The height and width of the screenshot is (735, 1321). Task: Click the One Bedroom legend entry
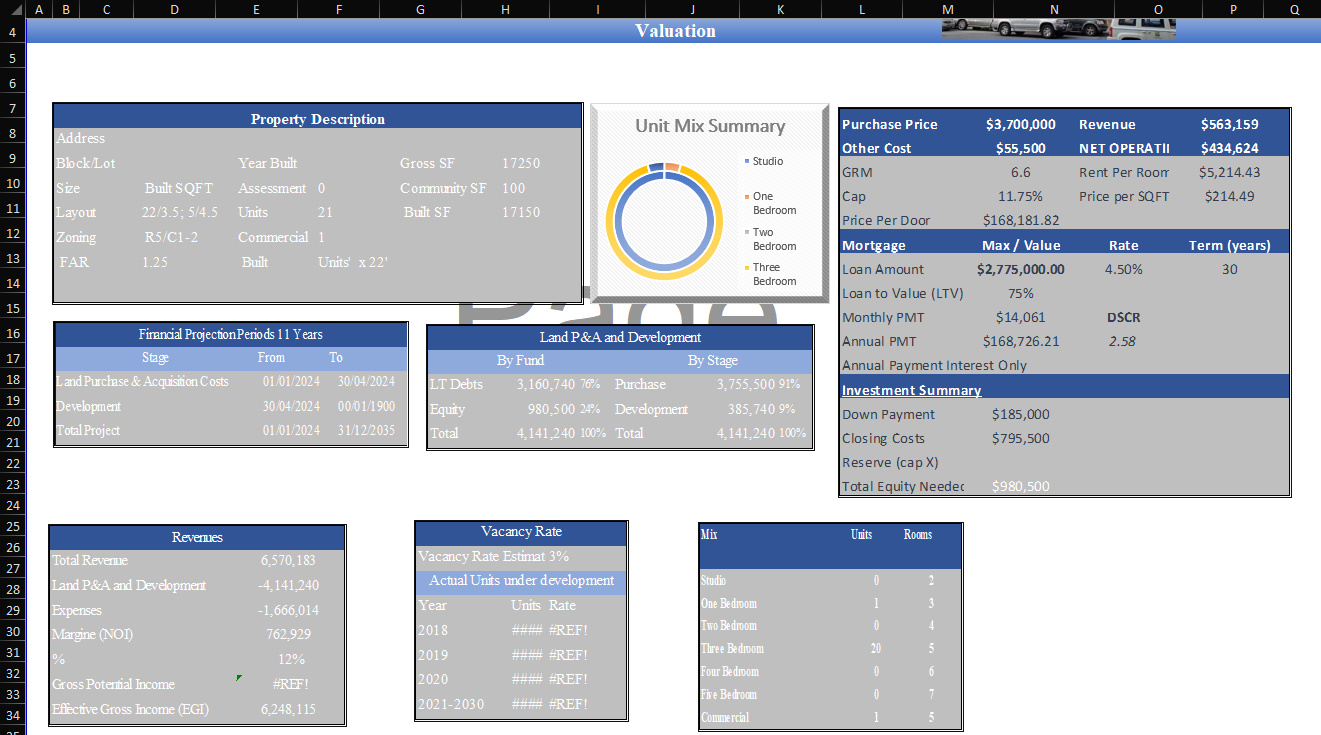click(x=770, y=203)
